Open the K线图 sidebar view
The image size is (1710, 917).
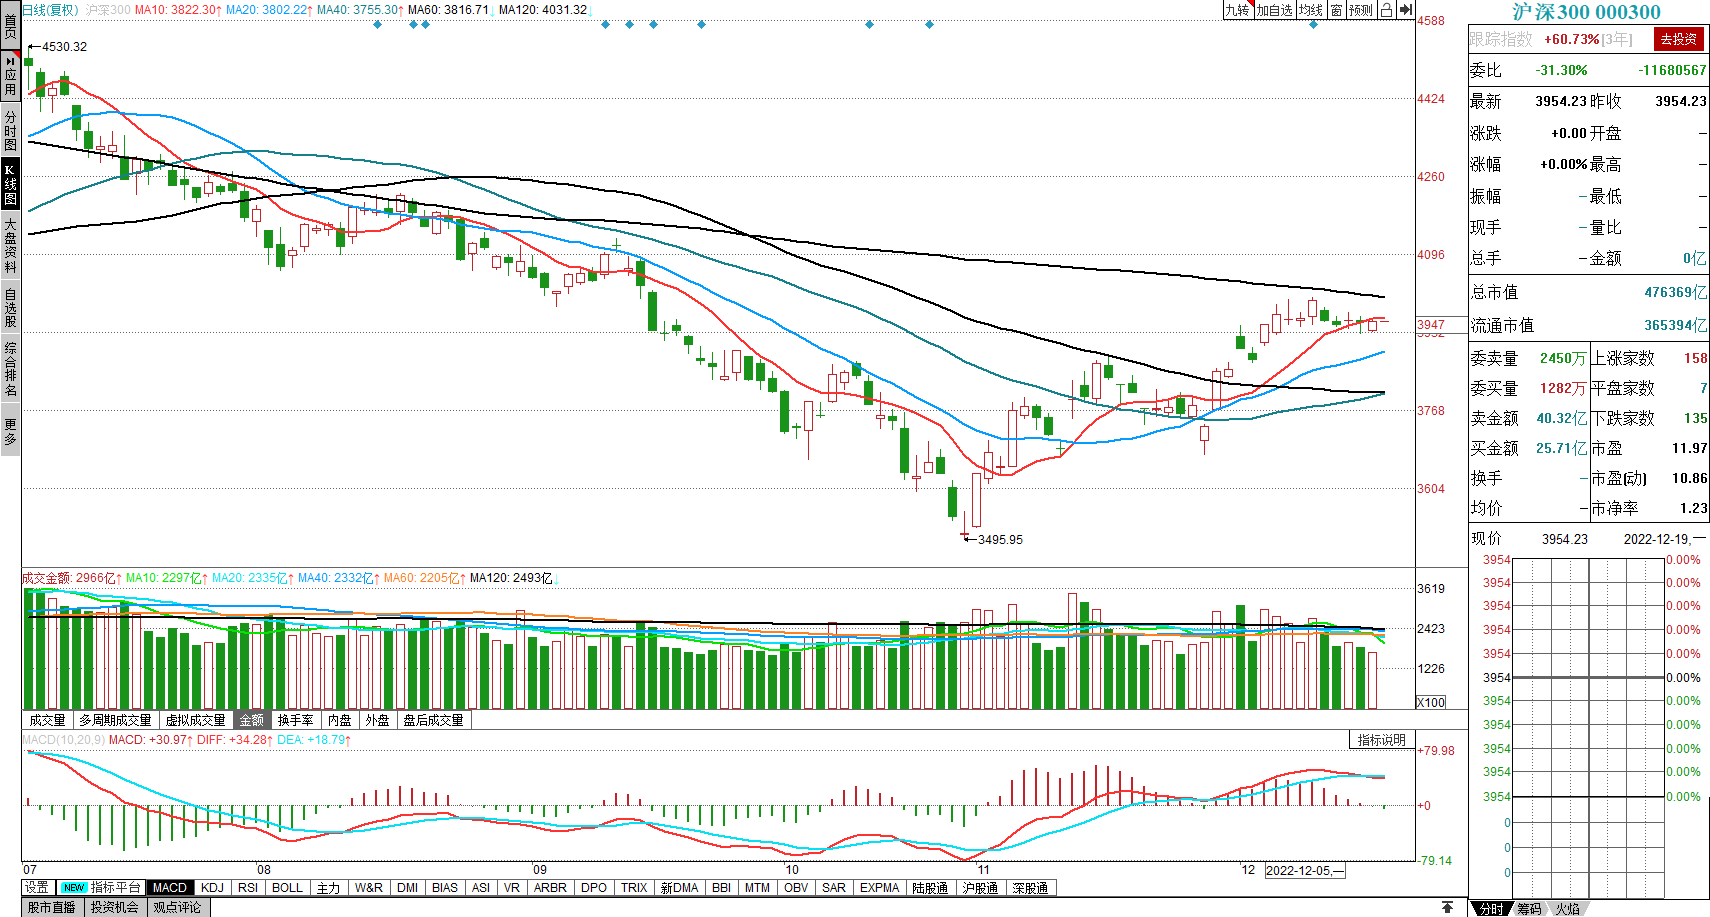tap(10, 184)
